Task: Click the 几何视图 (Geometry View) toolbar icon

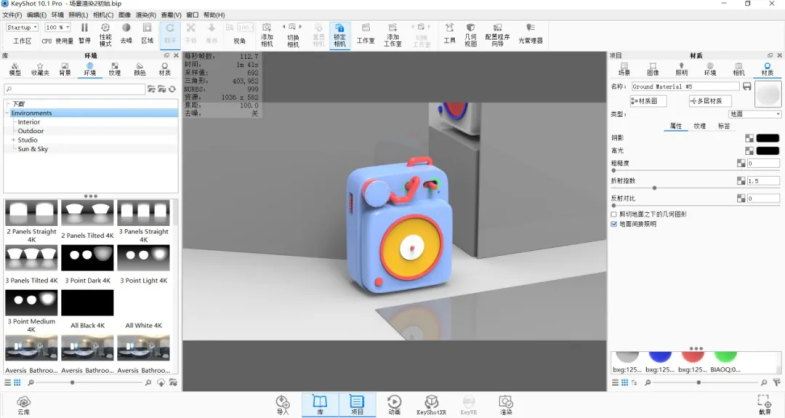Action: 470,35
